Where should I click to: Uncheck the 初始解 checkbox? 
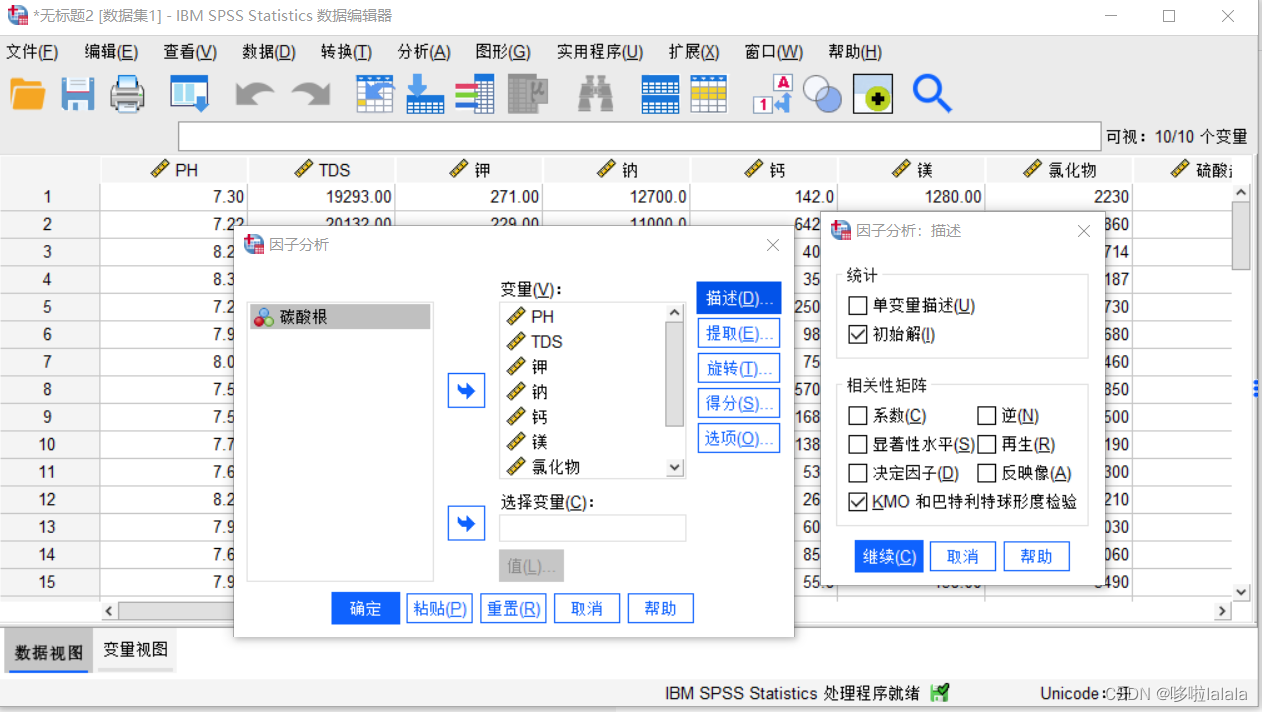click(857, 334)
